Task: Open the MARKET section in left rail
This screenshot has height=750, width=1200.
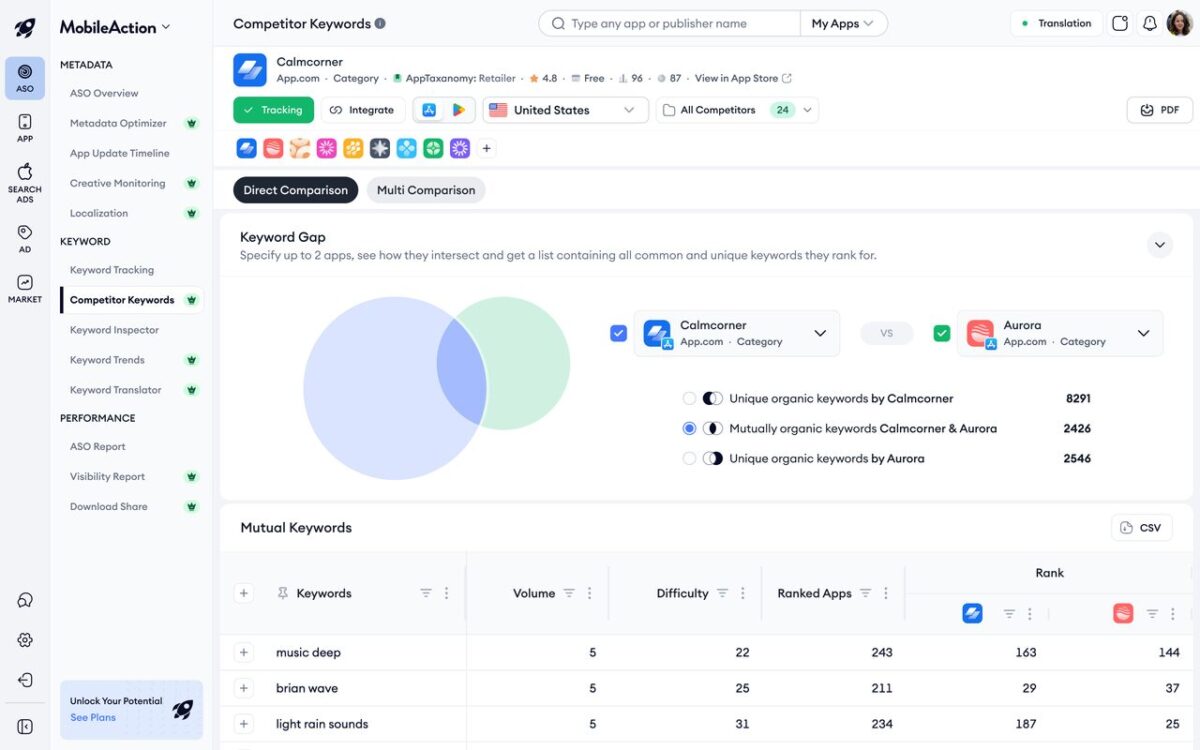Action: [x=25, y=288]
